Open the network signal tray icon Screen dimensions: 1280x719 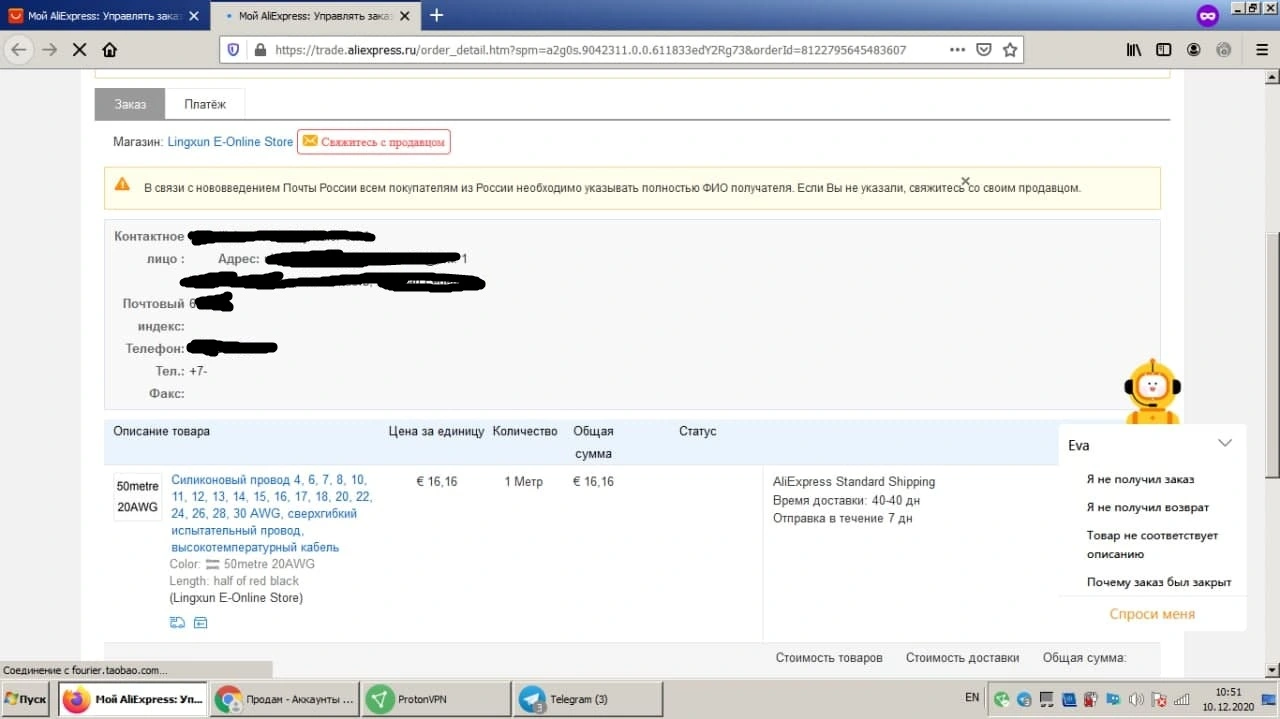click(x=1181, y=699)
